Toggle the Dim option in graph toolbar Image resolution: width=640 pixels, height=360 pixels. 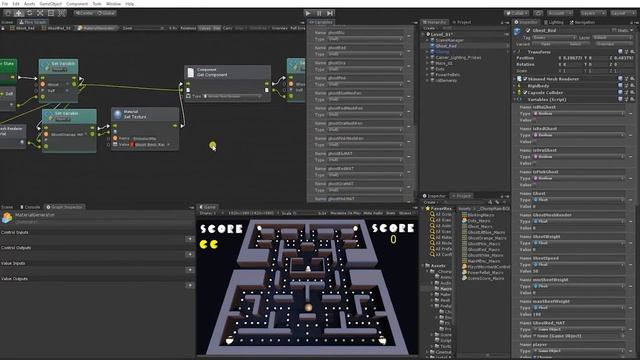216,28
